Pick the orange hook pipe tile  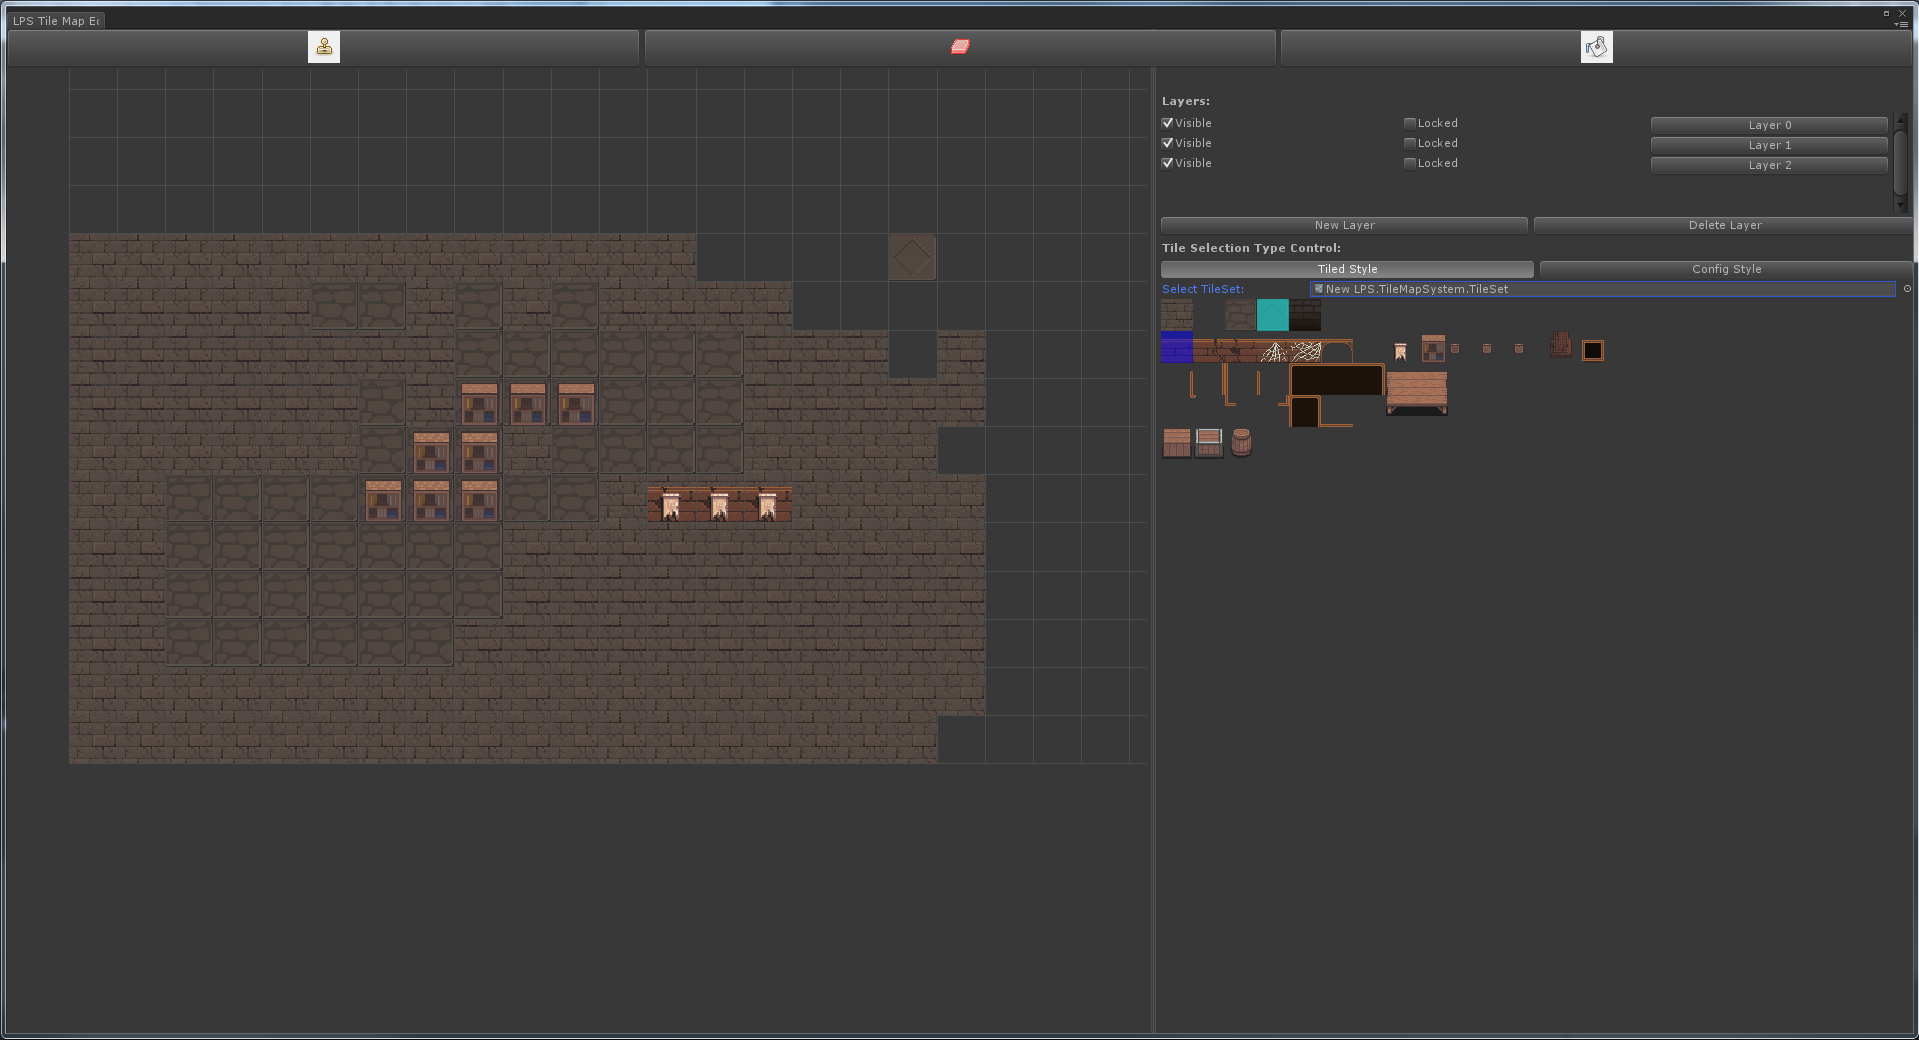point(1192,384)
